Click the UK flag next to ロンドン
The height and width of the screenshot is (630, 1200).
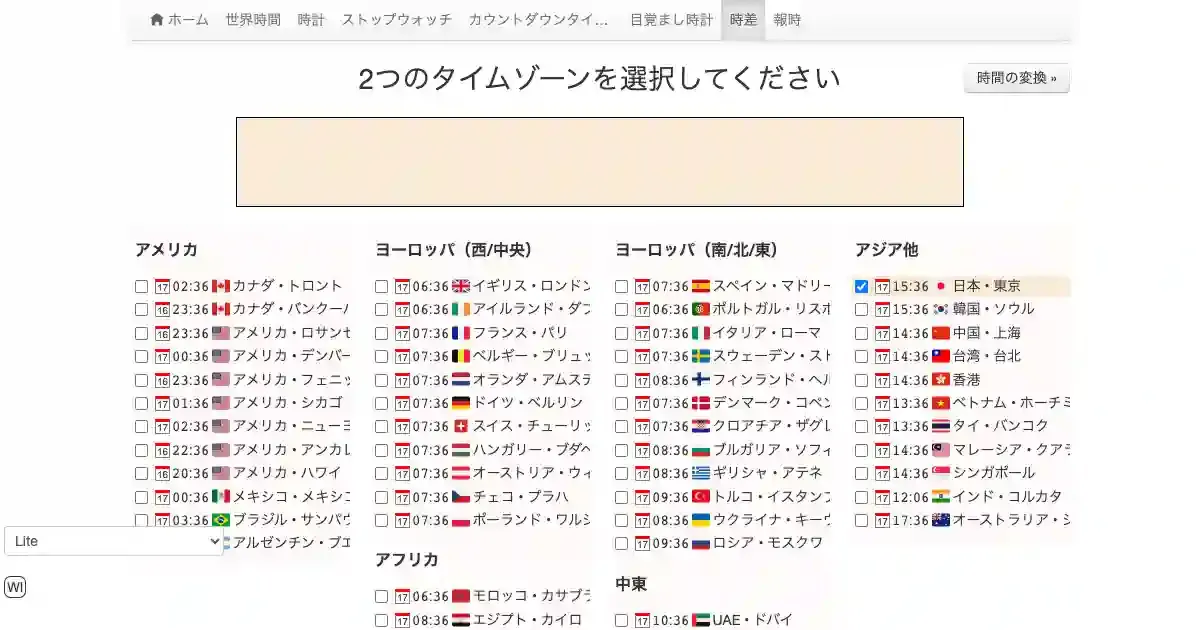tap(461, 286)
